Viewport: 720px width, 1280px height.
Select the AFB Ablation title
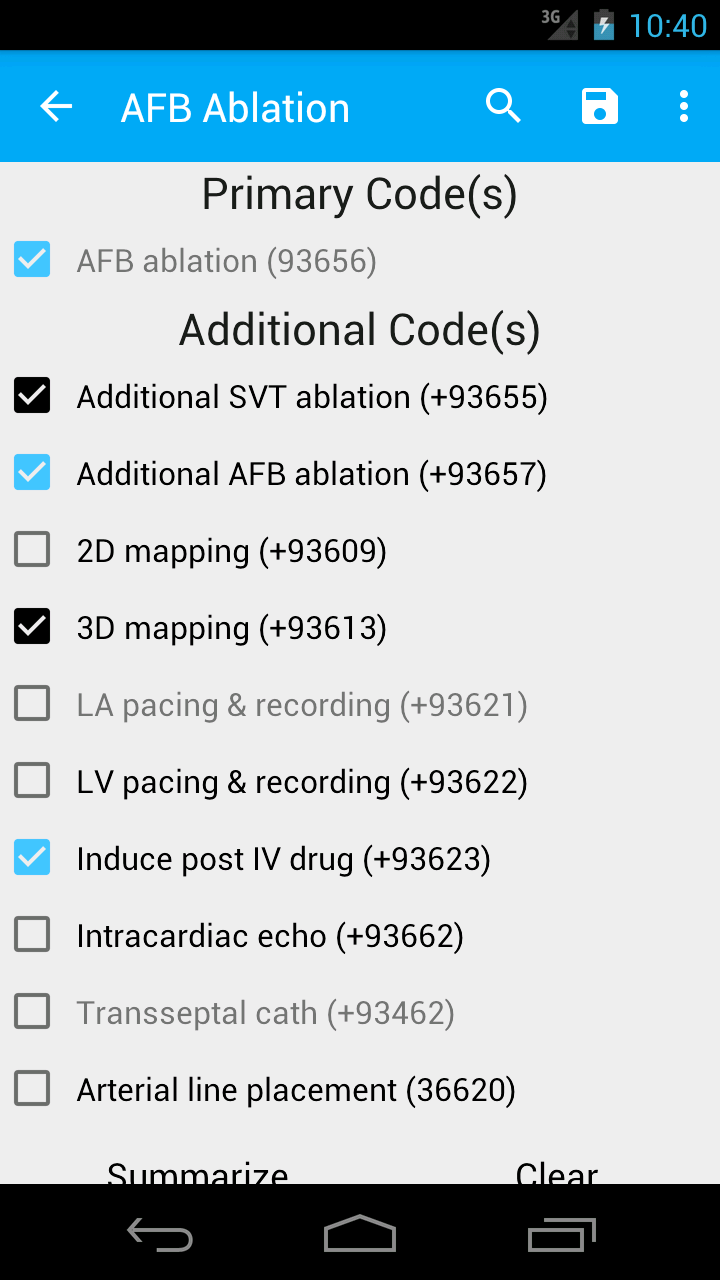pyautogui.click(x=235, y=108)
